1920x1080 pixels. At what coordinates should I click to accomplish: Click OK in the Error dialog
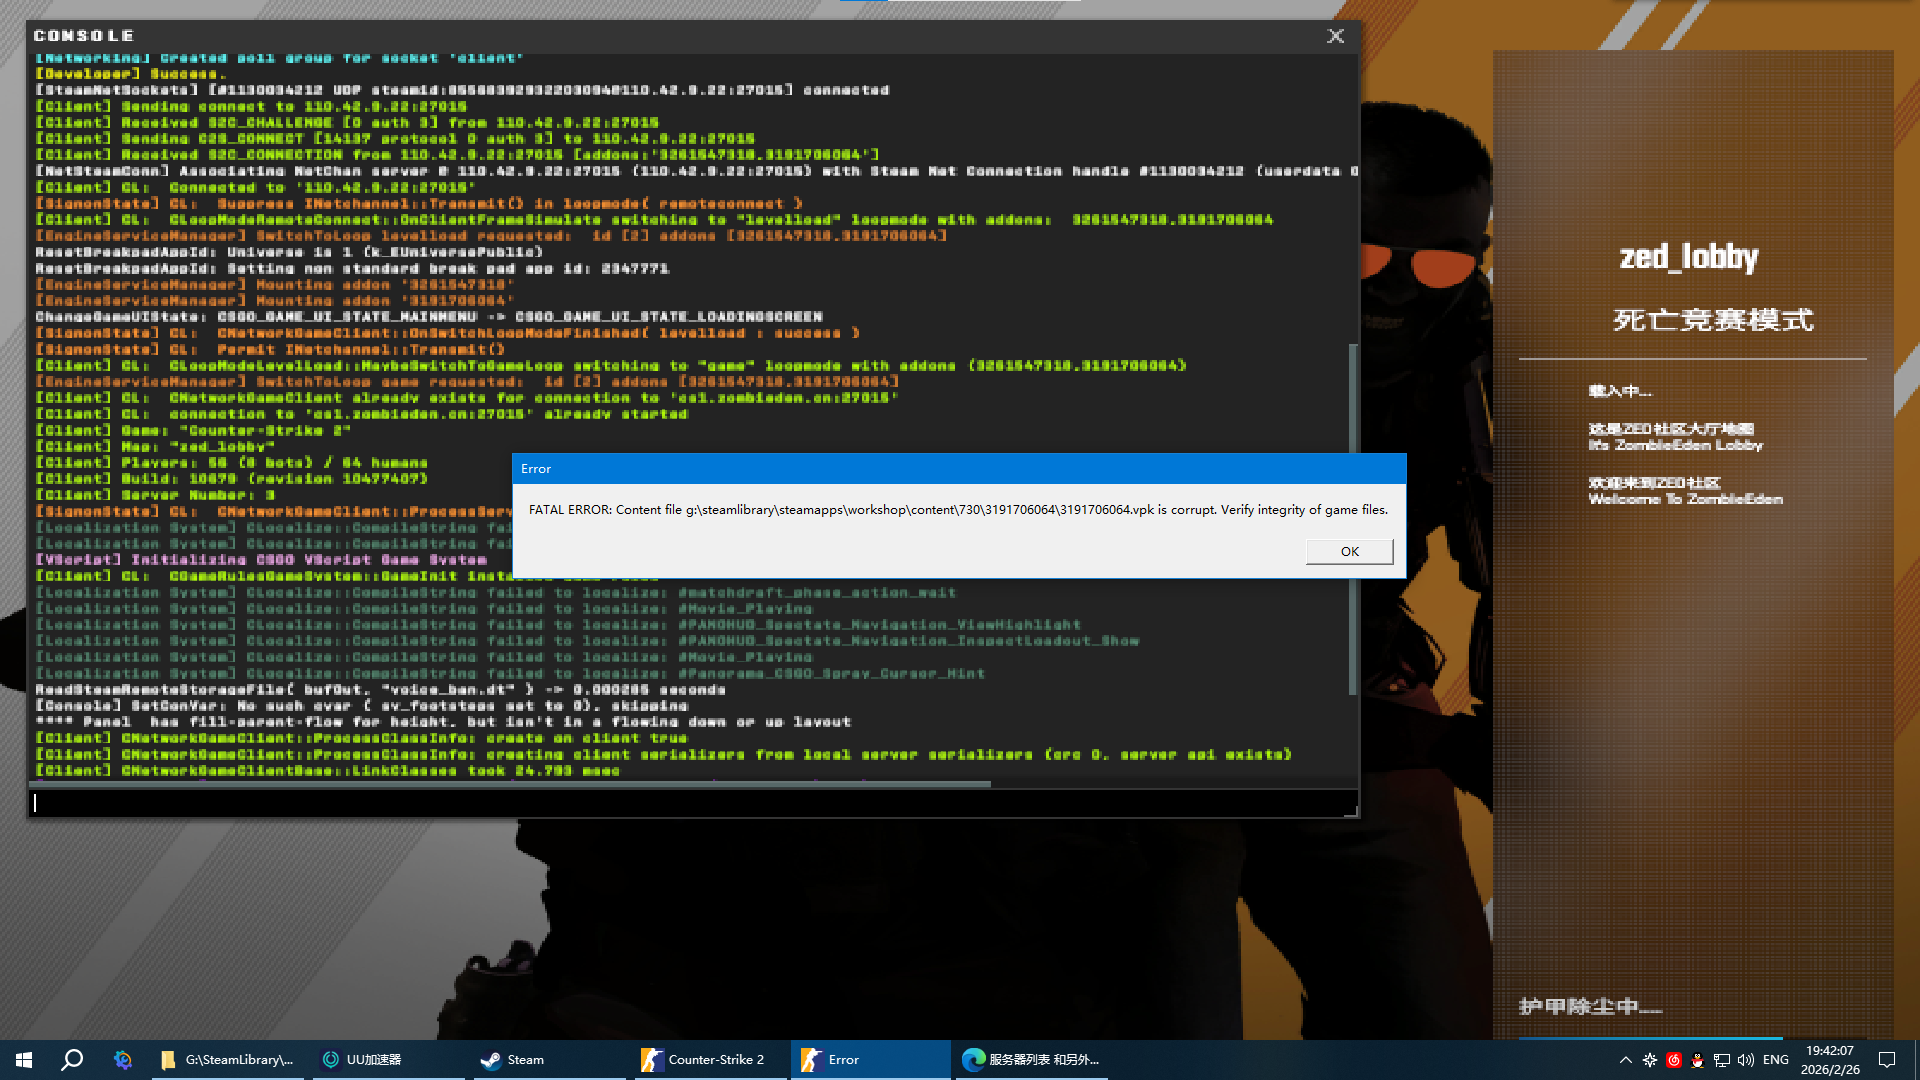pos(1349,552)
